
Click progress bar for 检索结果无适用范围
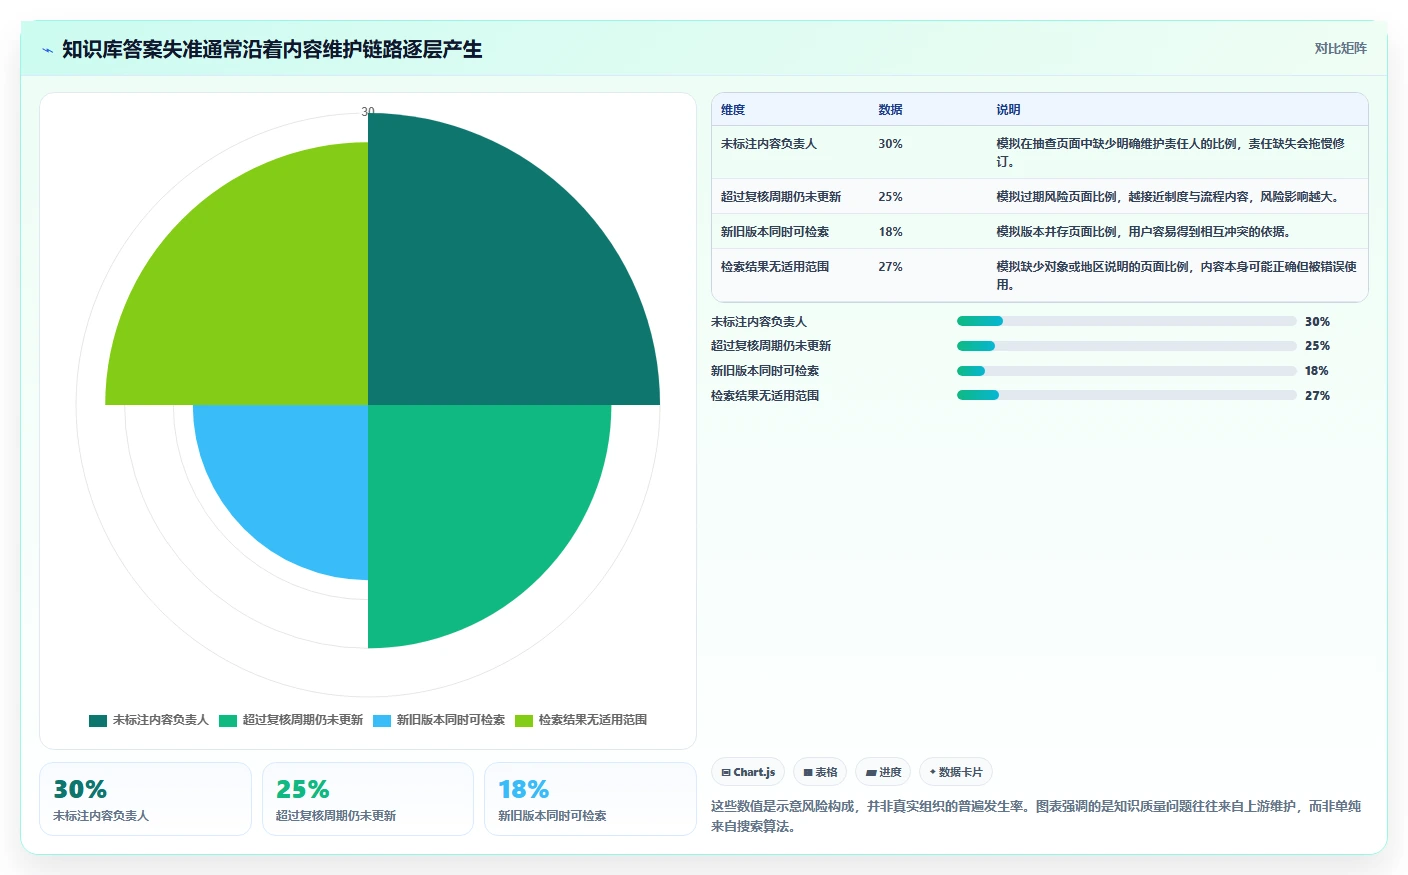(x=1127, y=395)
